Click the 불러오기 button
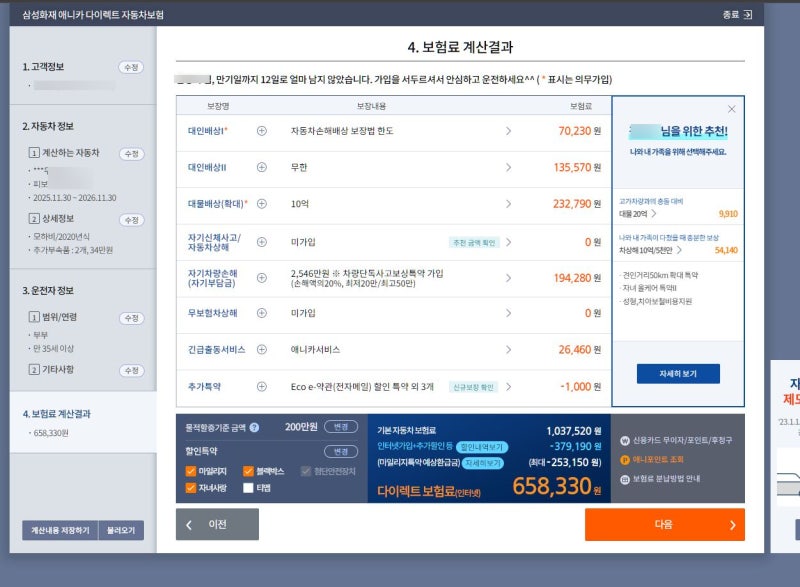 [x=121, y=530]
